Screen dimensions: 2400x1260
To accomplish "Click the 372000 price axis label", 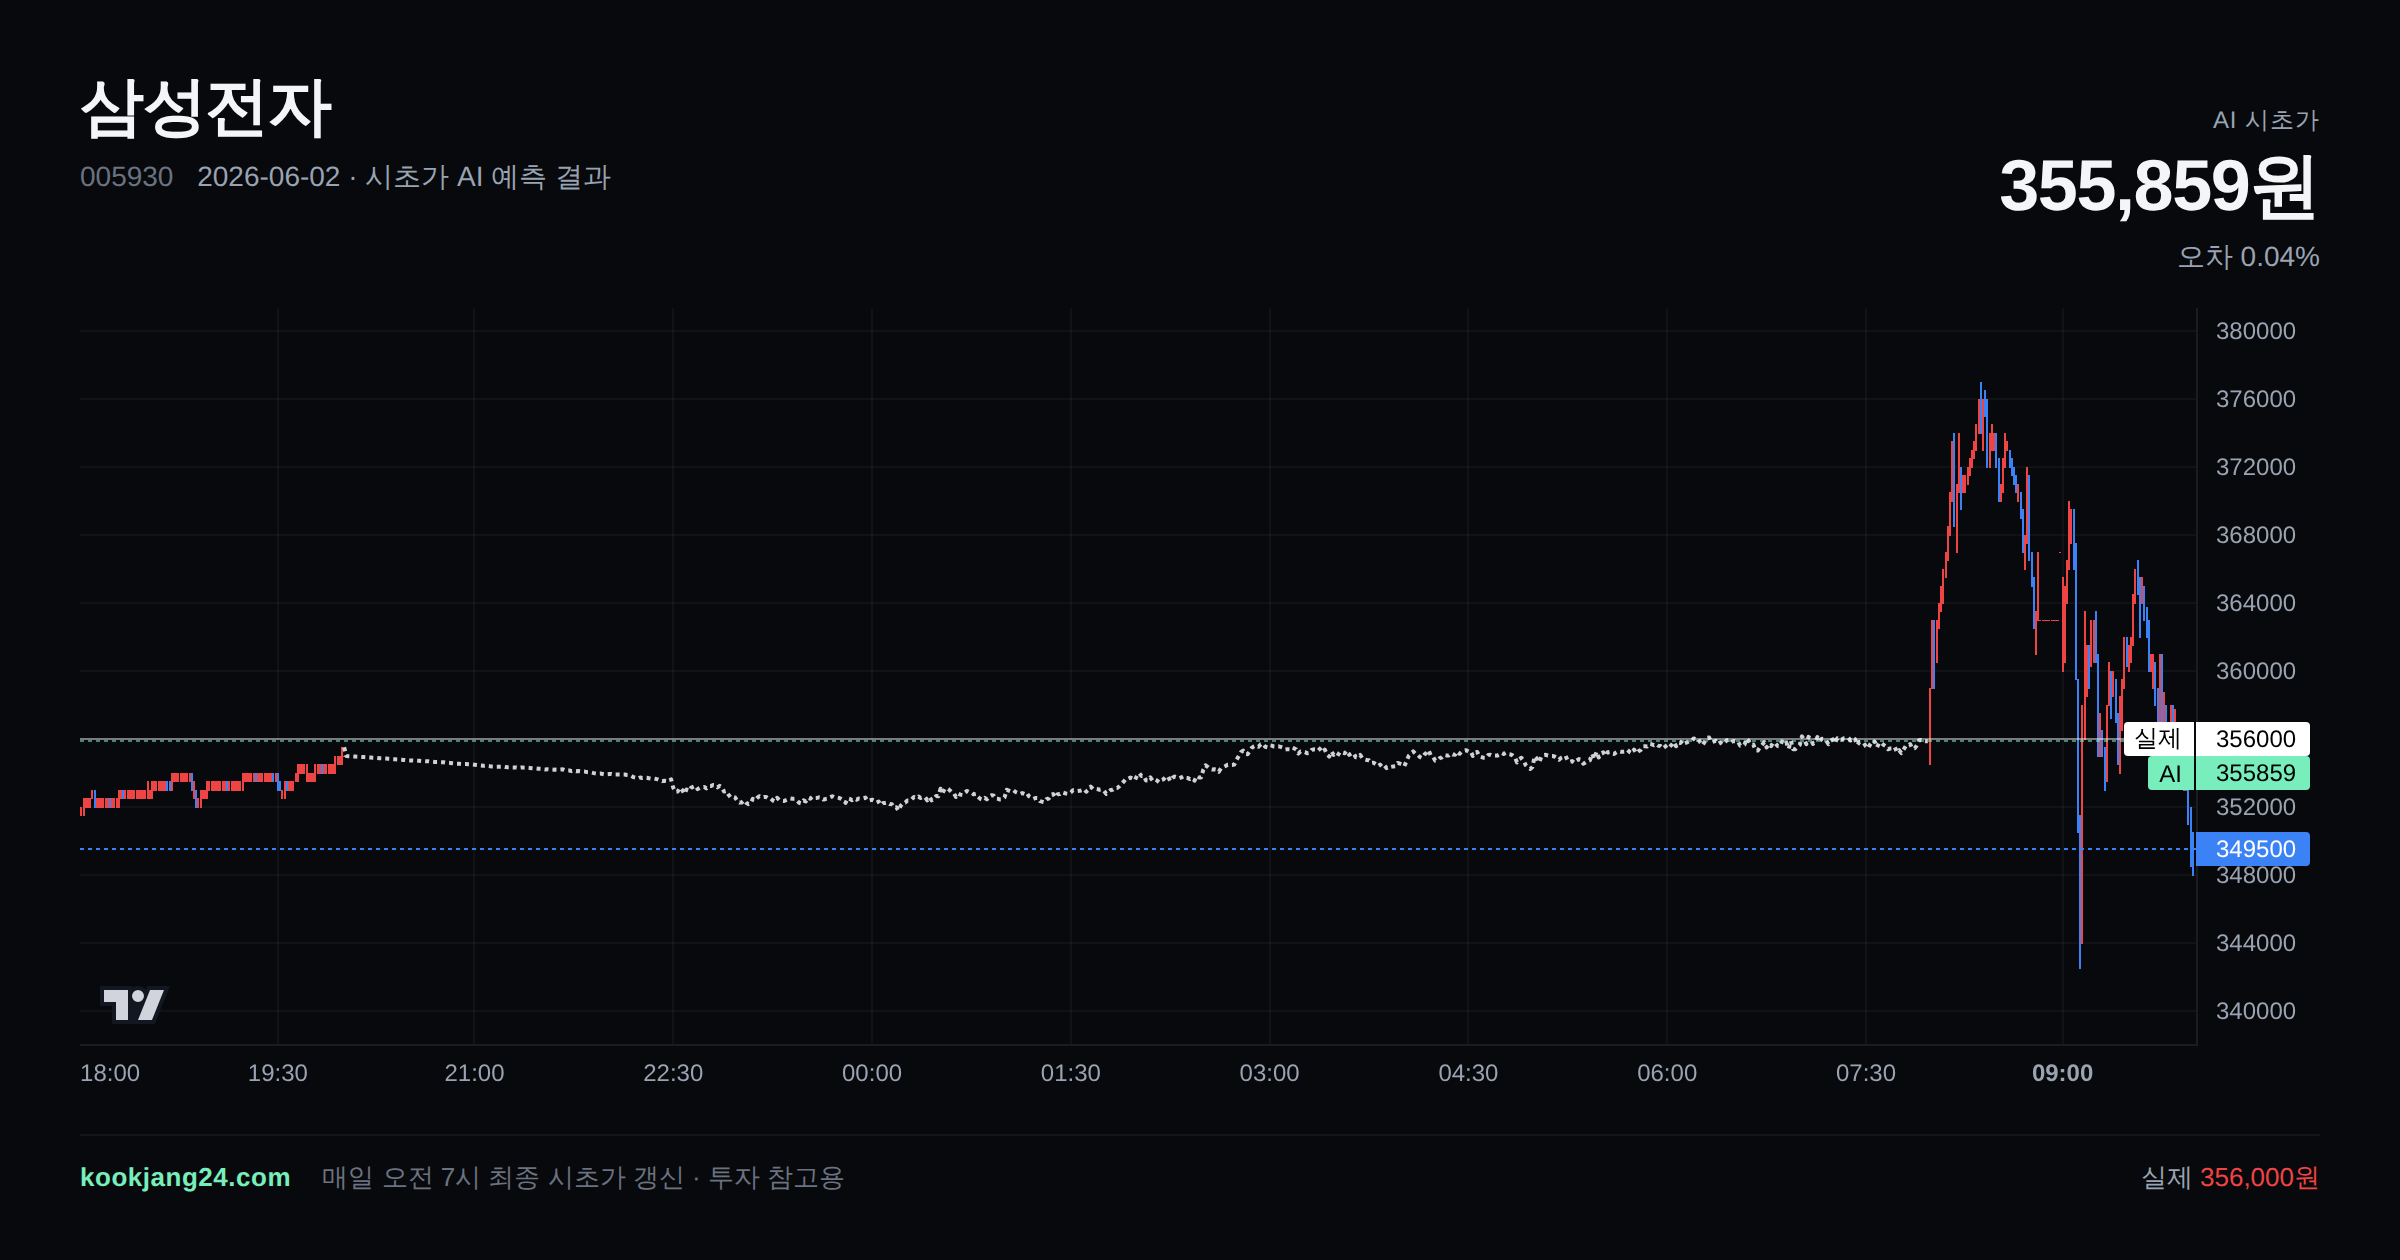I will click(2255, 467).
